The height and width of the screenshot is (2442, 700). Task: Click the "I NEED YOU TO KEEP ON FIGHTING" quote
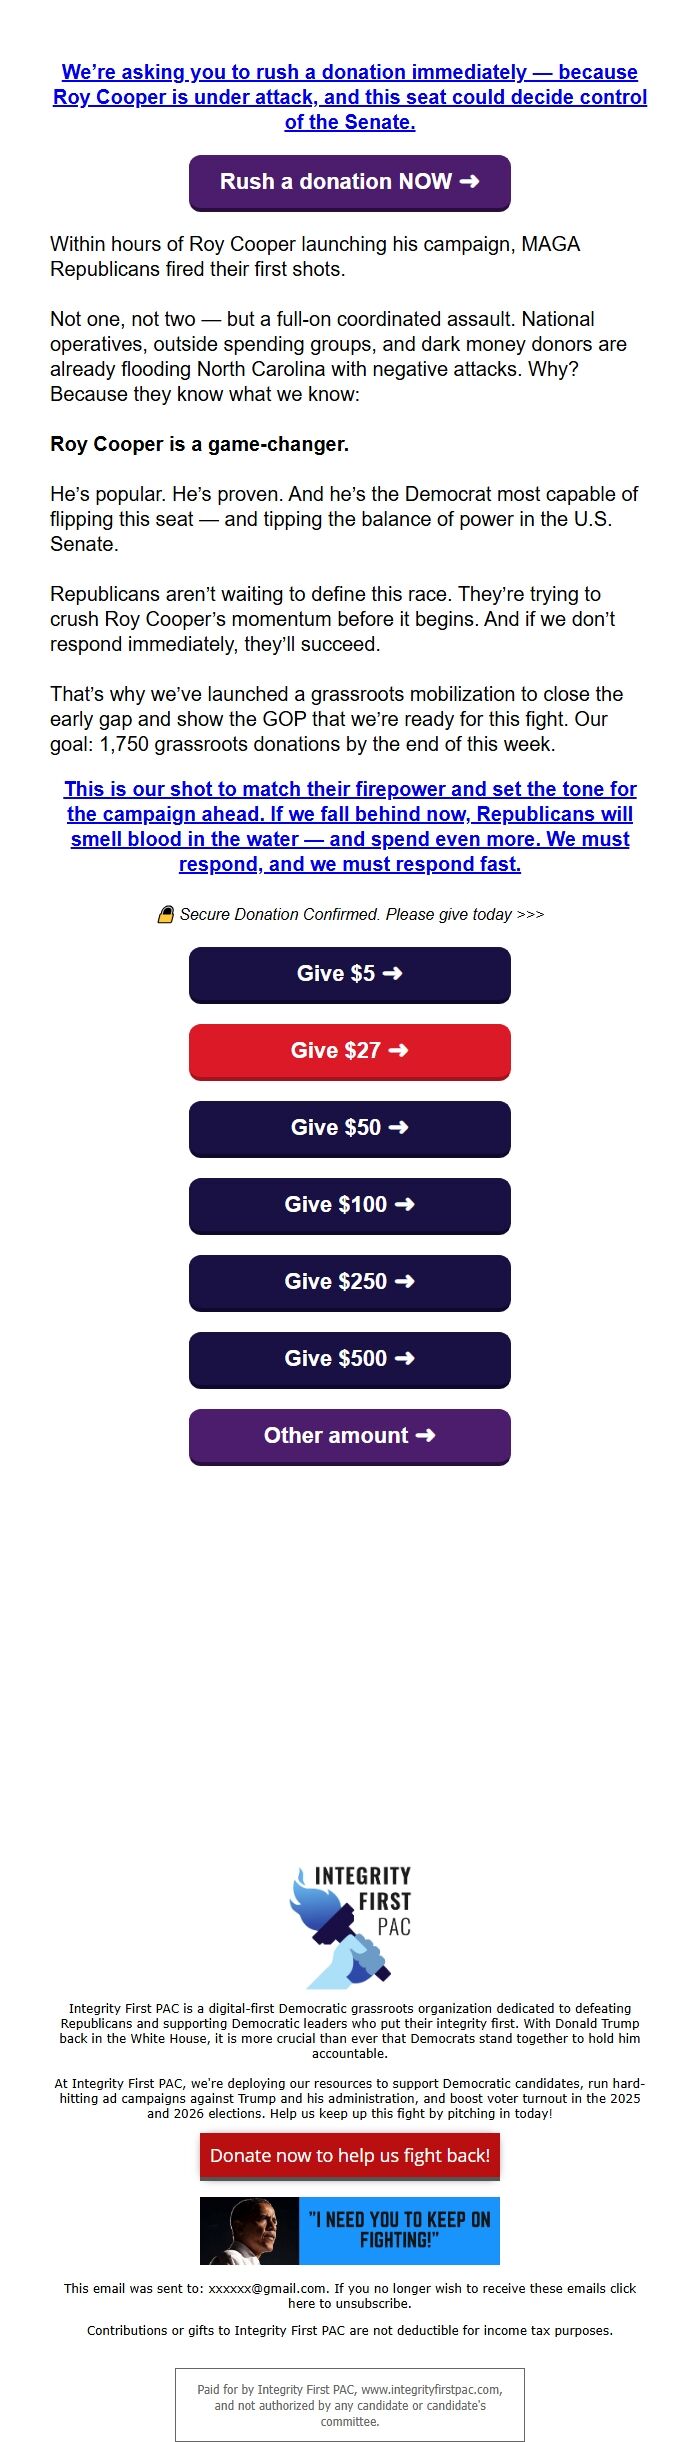click(x=399, y=2229)
